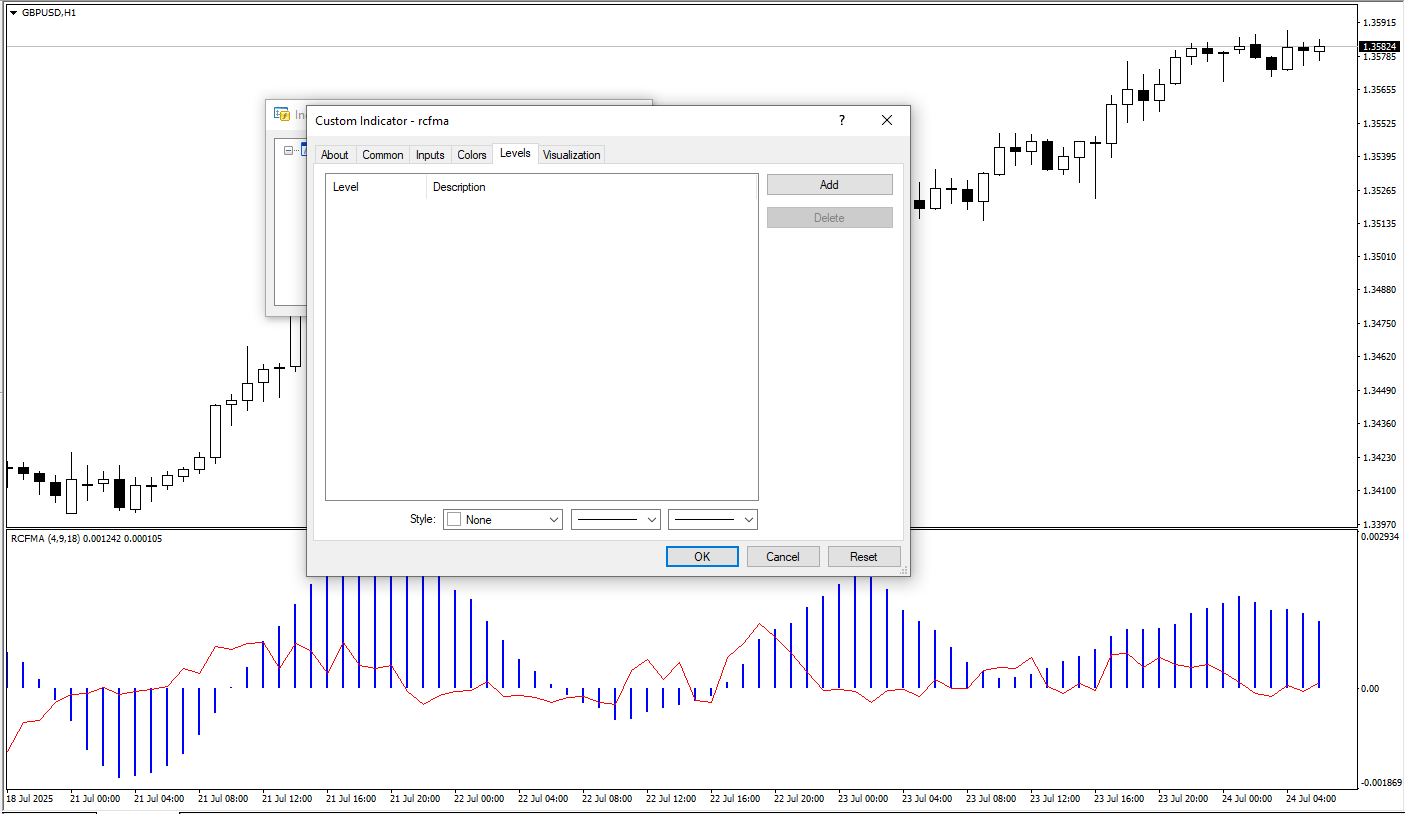Click the Cancel button
The width and height of the screenshot is (1405, 814).
coord(782,557)
